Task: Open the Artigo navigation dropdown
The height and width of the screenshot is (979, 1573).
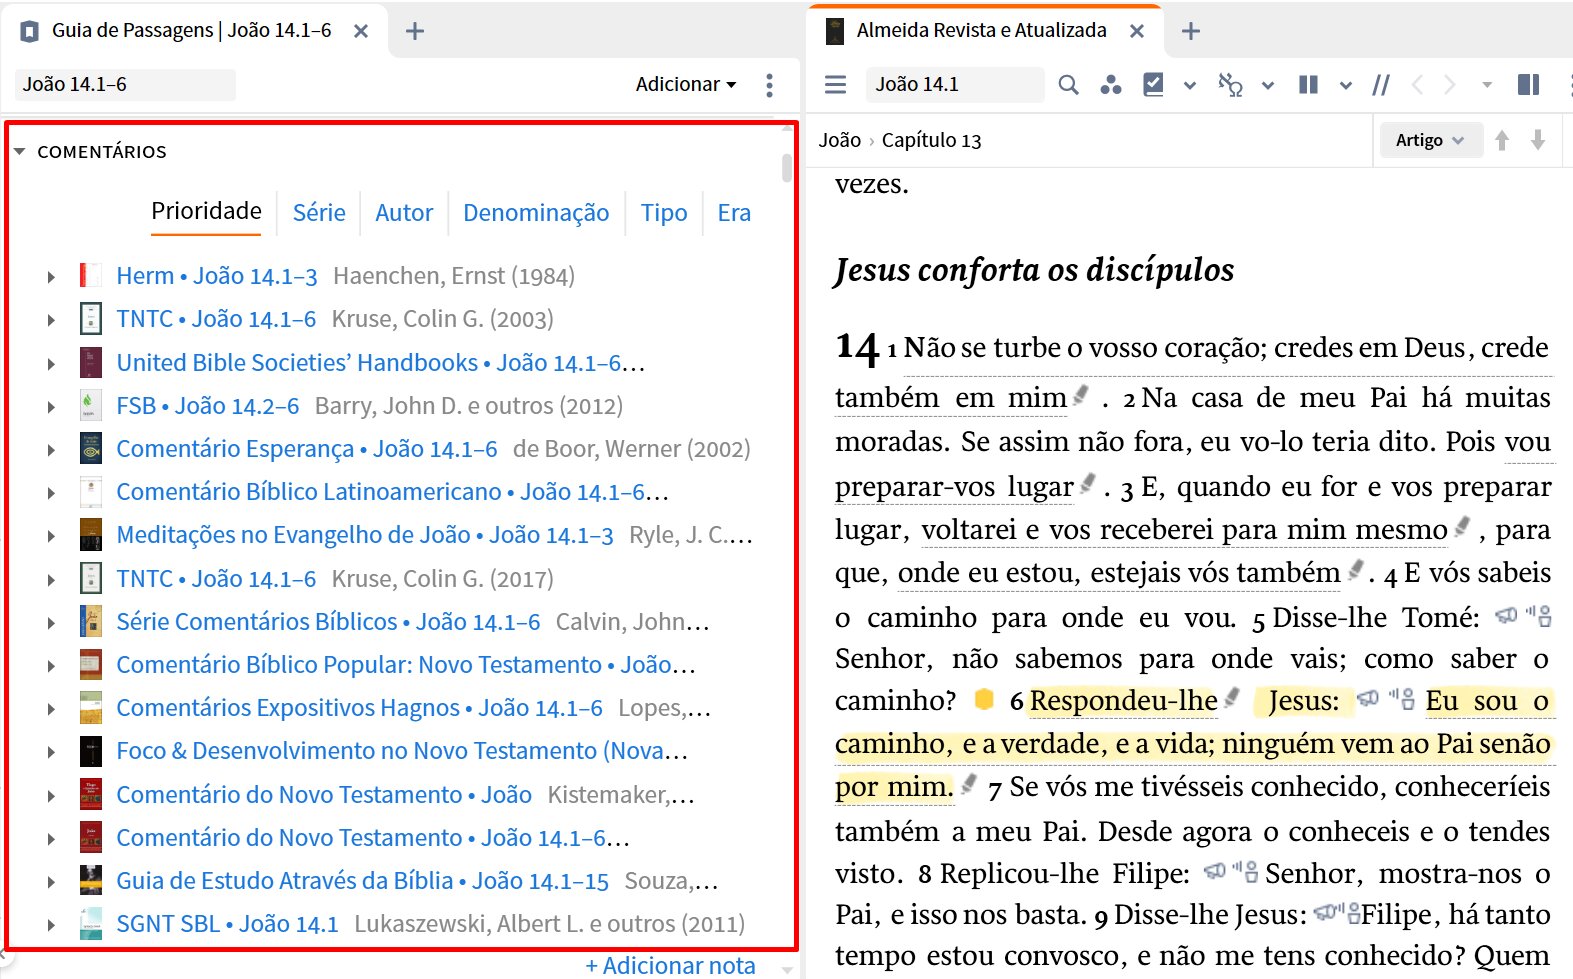Action: (1429, 140)
